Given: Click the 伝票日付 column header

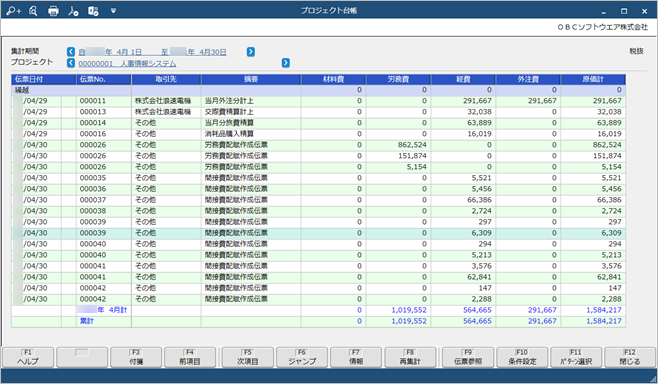Looking at the screenshot, I should tap(44, 79).
